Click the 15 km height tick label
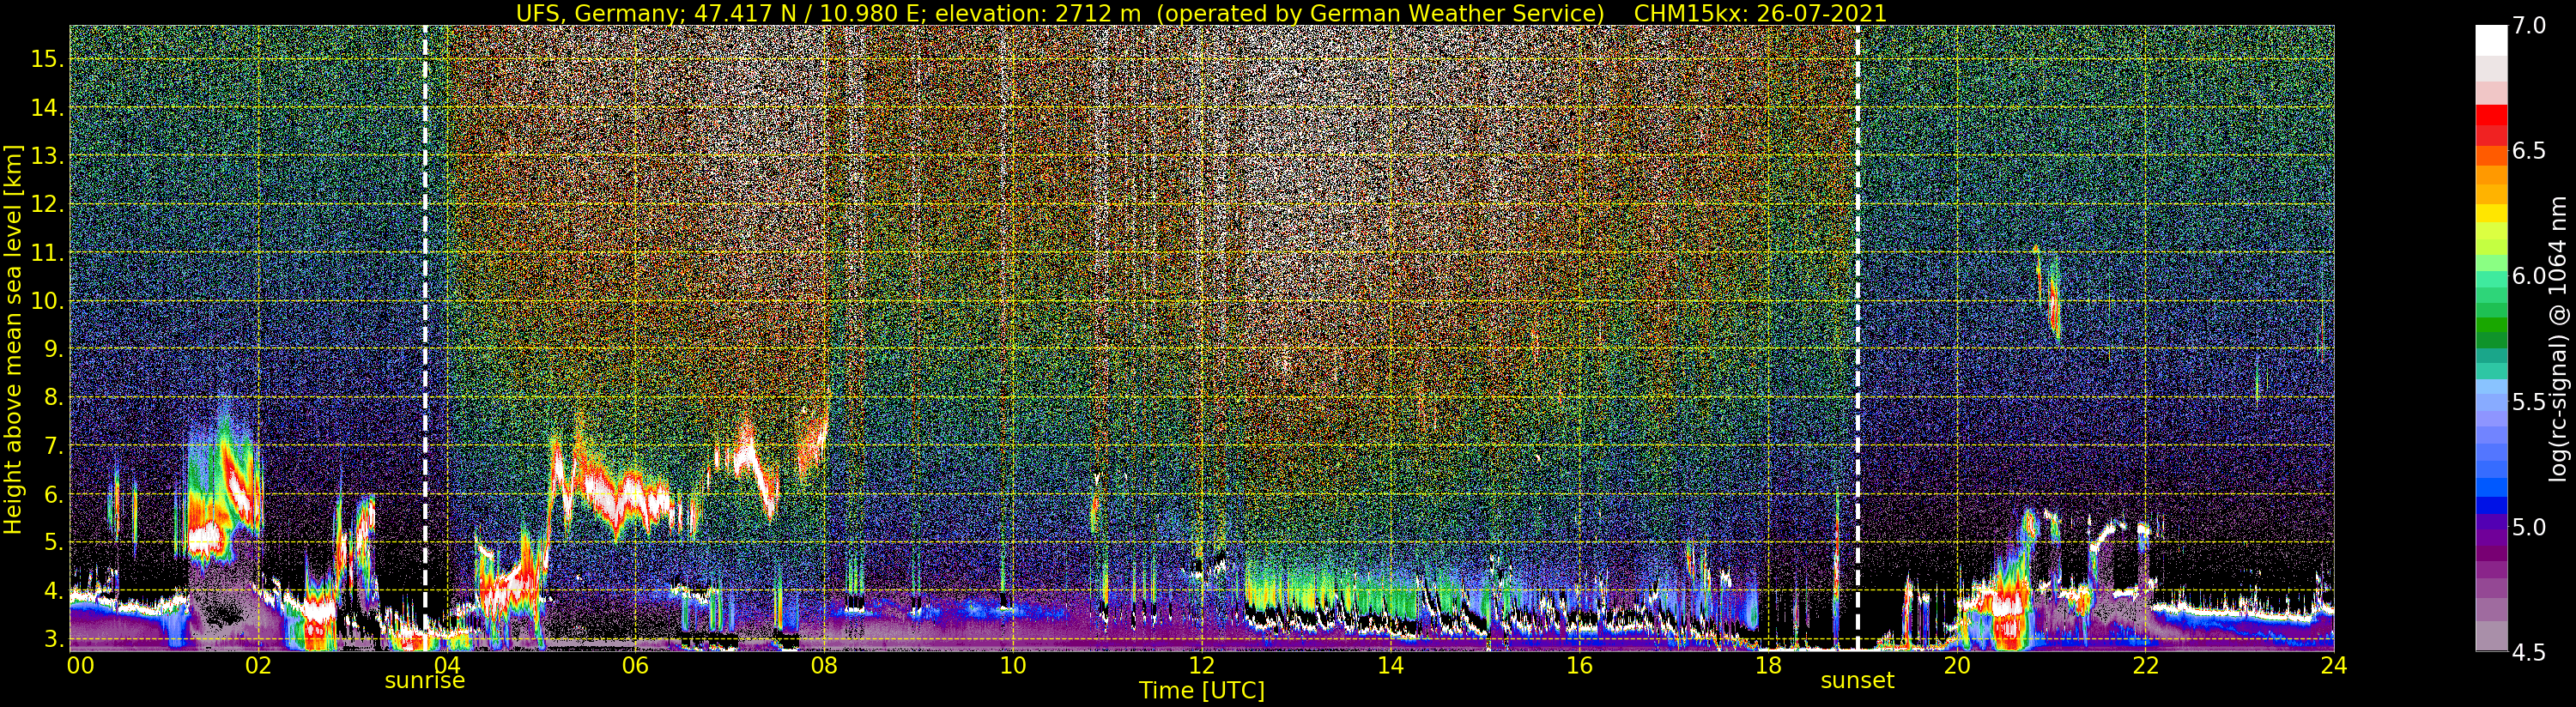 pyautogui.click(x=47, y=59)
